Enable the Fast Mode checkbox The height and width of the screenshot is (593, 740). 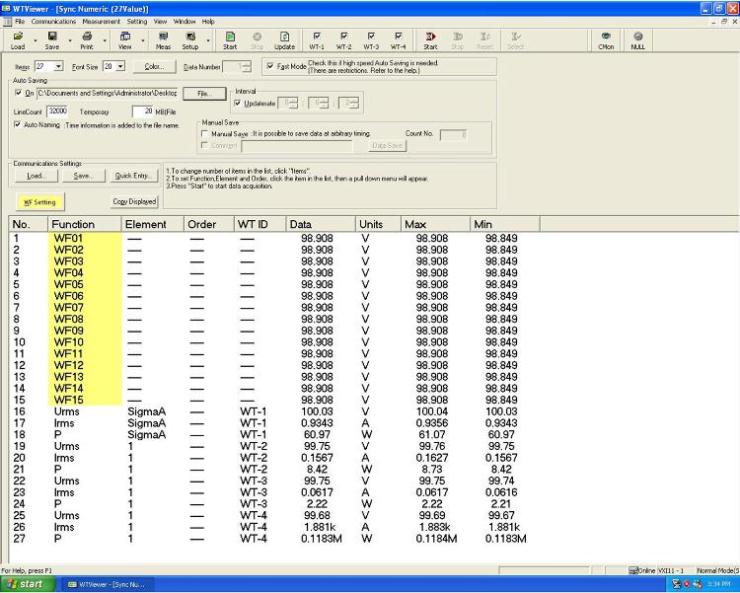pyautogui.click(x=269, y=67)
